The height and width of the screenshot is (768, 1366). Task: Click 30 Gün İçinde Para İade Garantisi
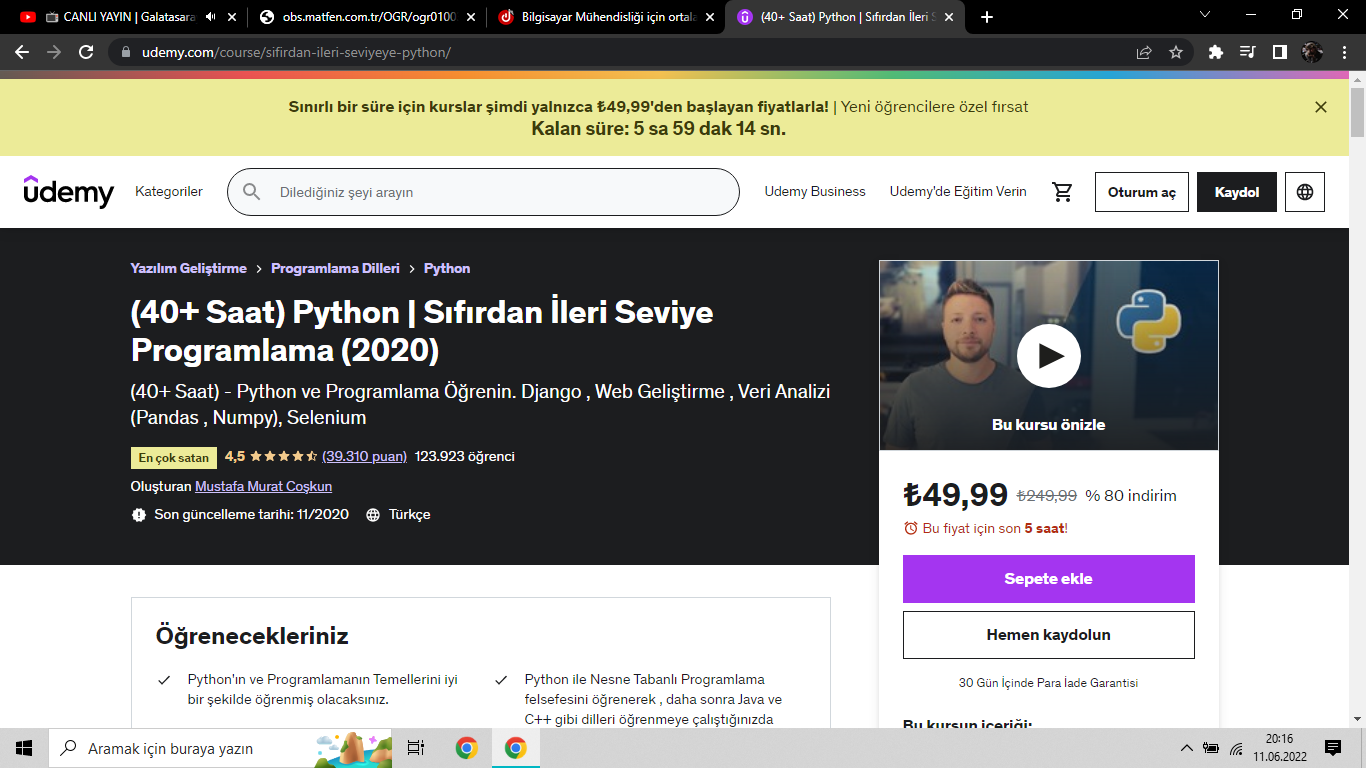[x=1048, y=683]
